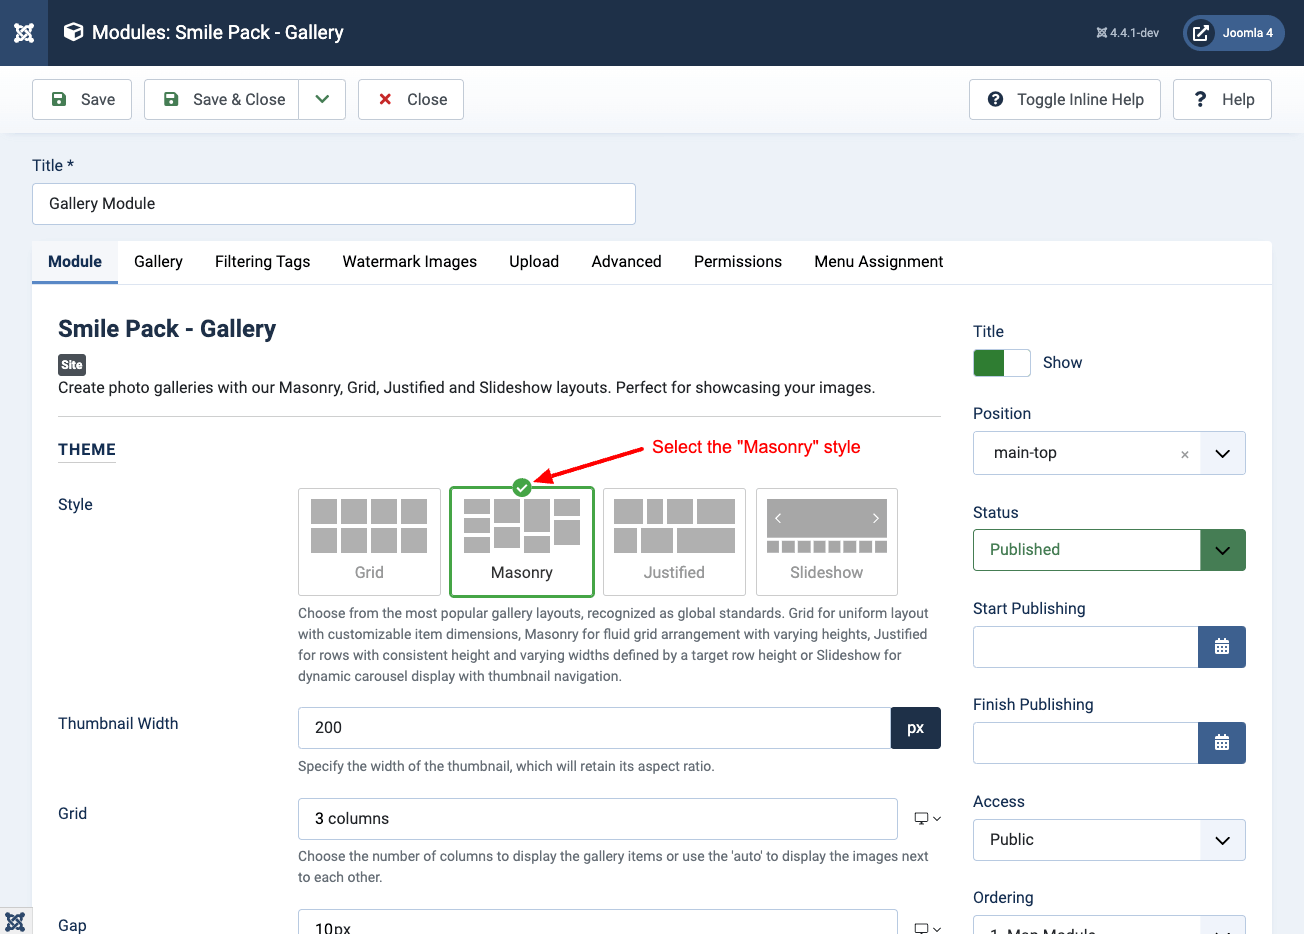Open the Status Published dropdown
The image size is (1304, 934).
click(1109, 550)
